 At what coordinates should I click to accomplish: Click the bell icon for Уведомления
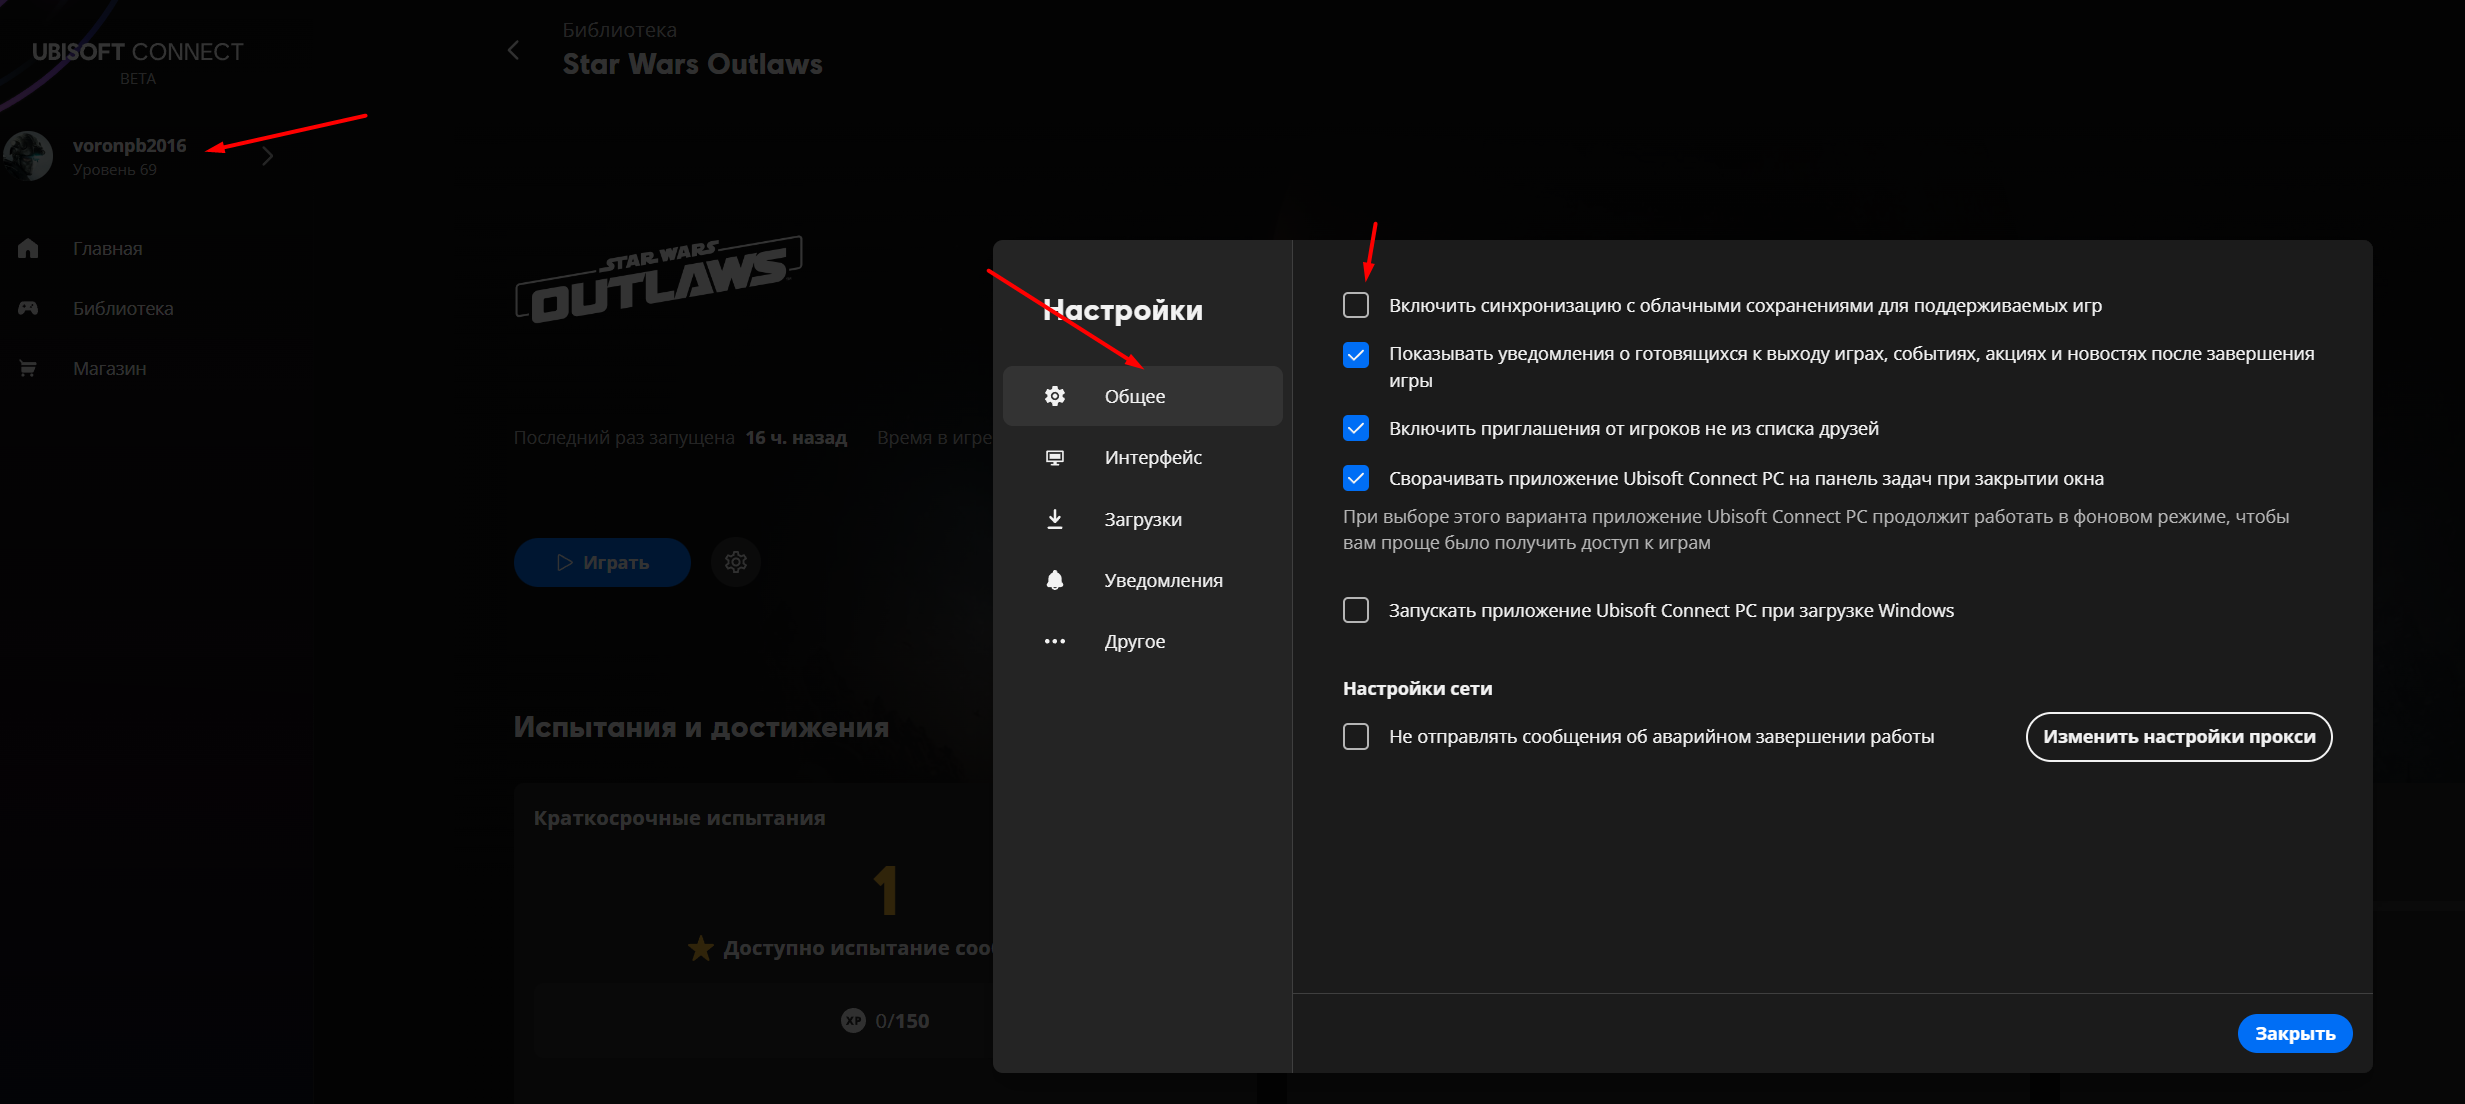[x=1054, y=580]
